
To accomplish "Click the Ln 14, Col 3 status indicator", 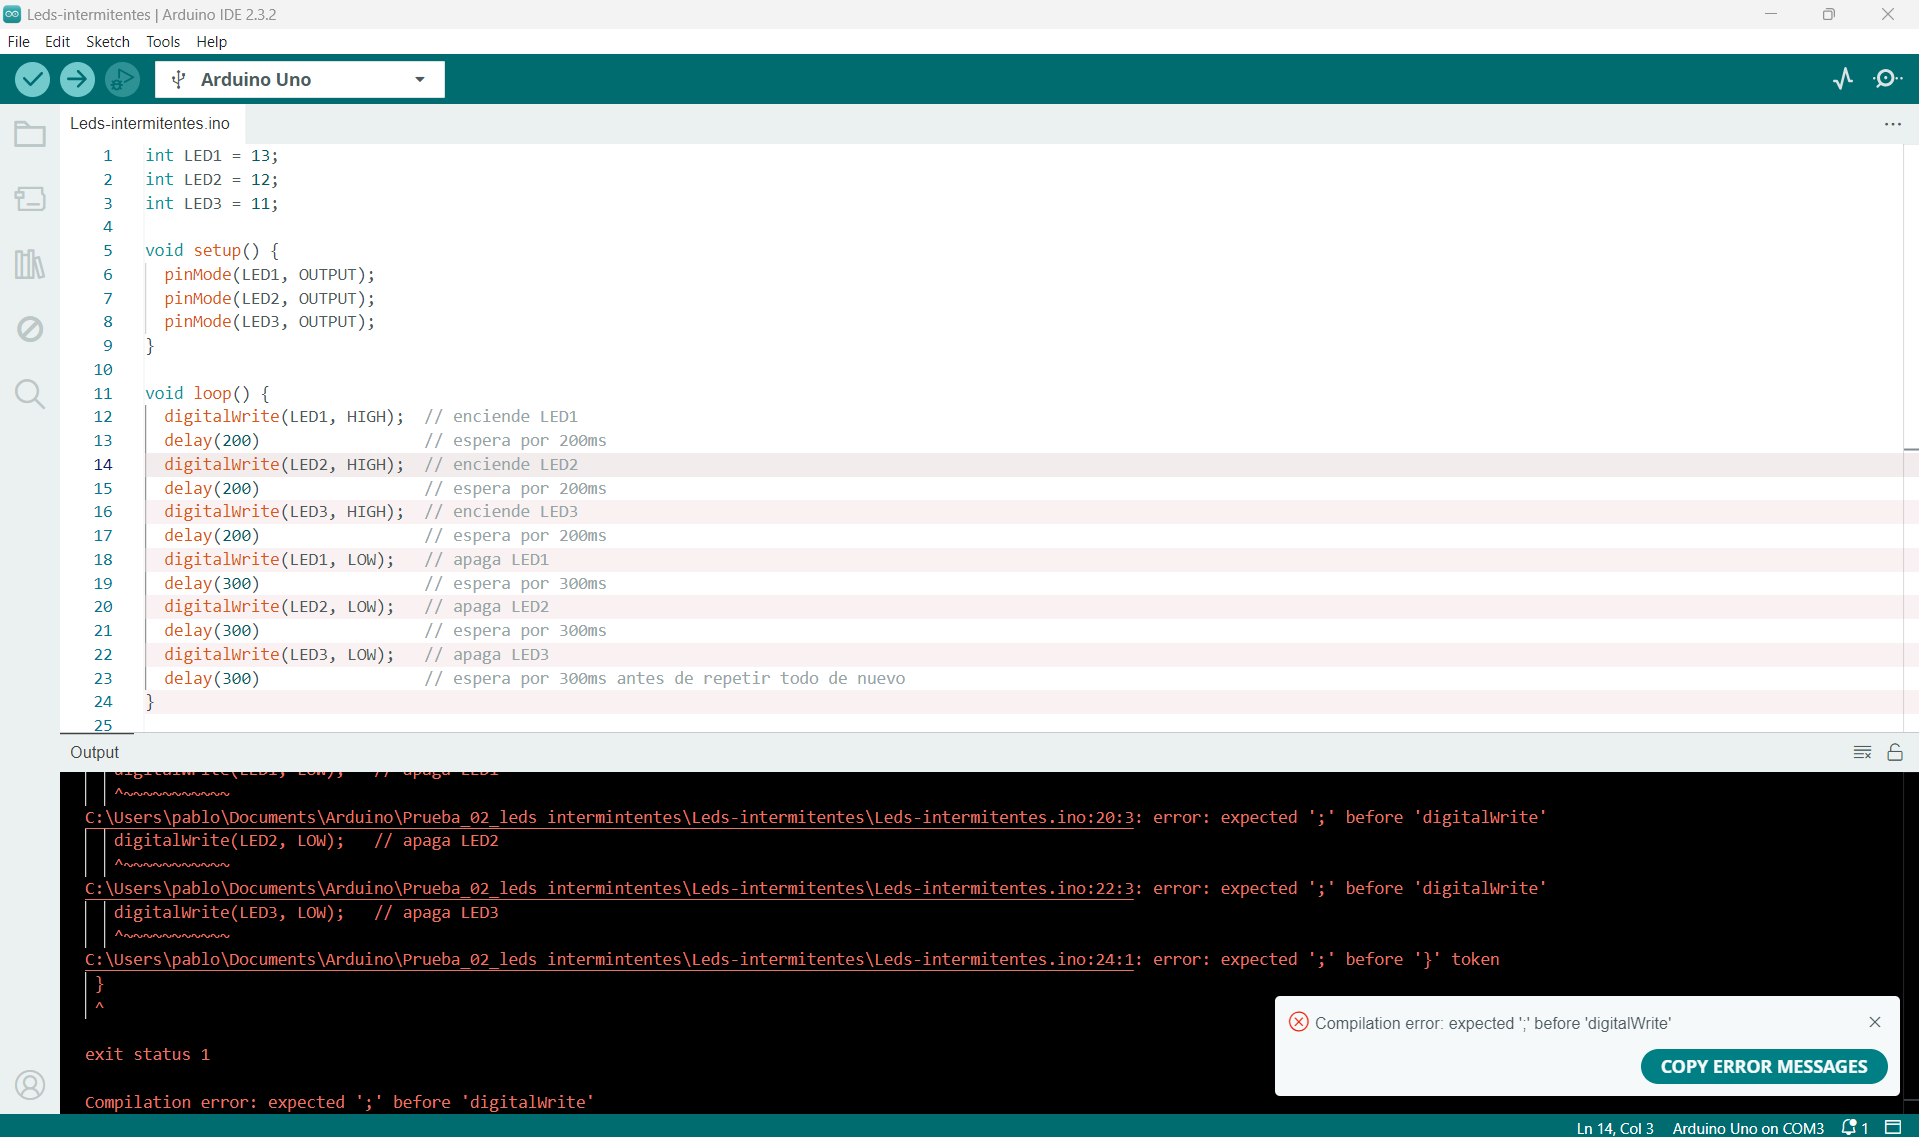I will pos(1615,1127).
